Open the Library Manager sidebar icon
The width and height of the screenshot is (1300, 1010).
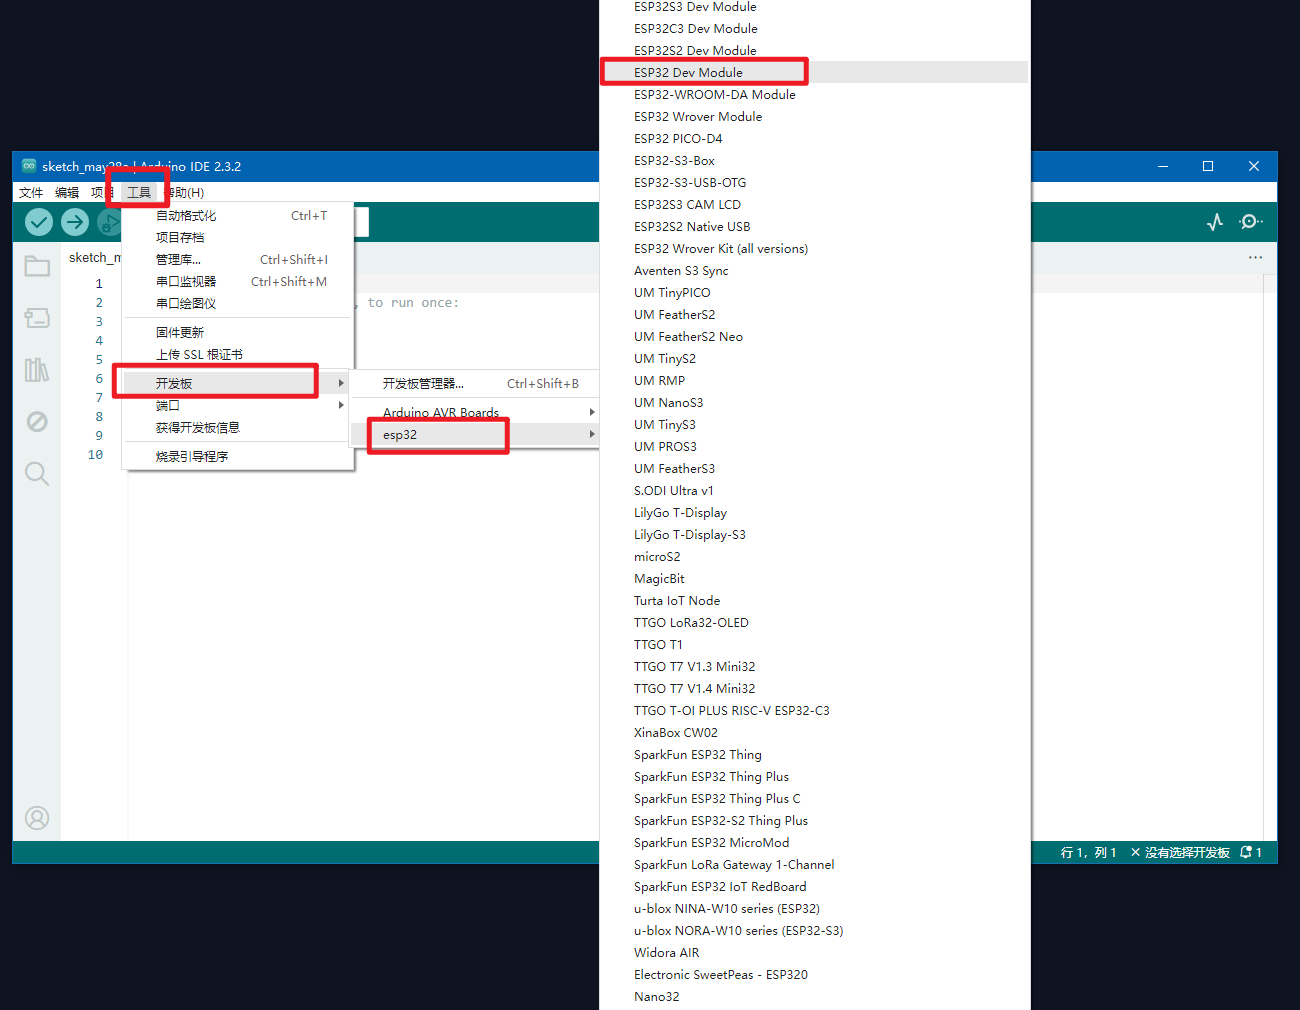[x=37, y=370]
